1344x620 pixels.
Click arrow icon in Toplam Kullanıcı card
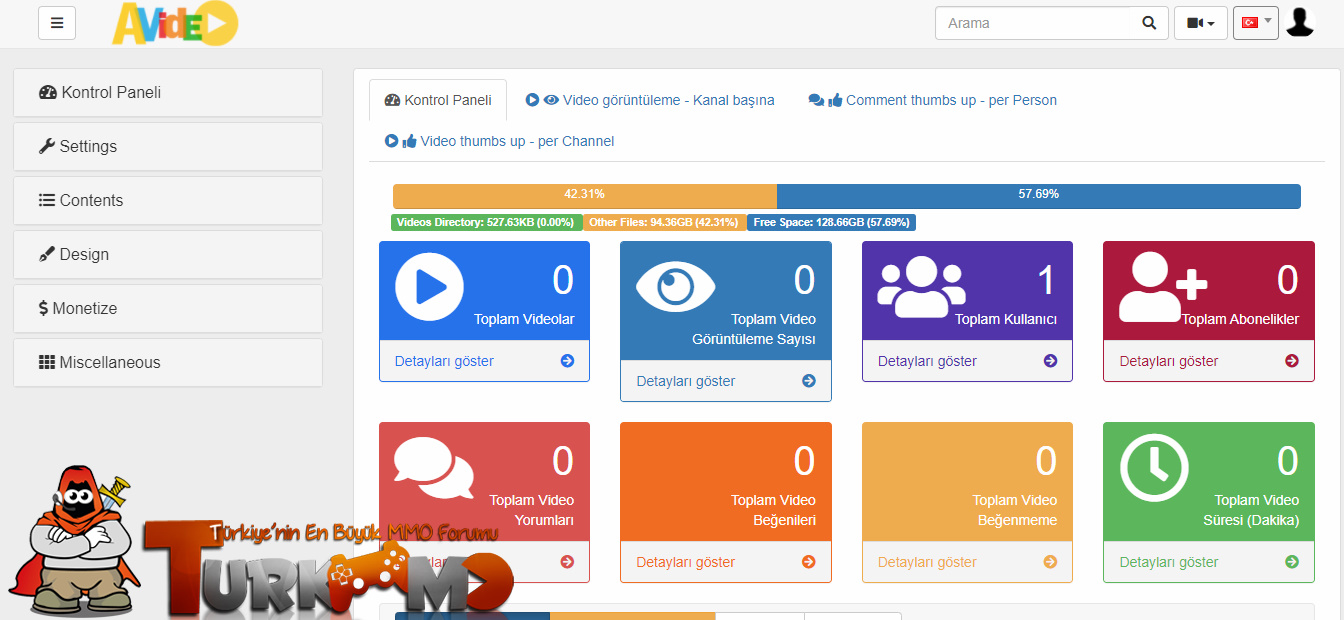1050,361
